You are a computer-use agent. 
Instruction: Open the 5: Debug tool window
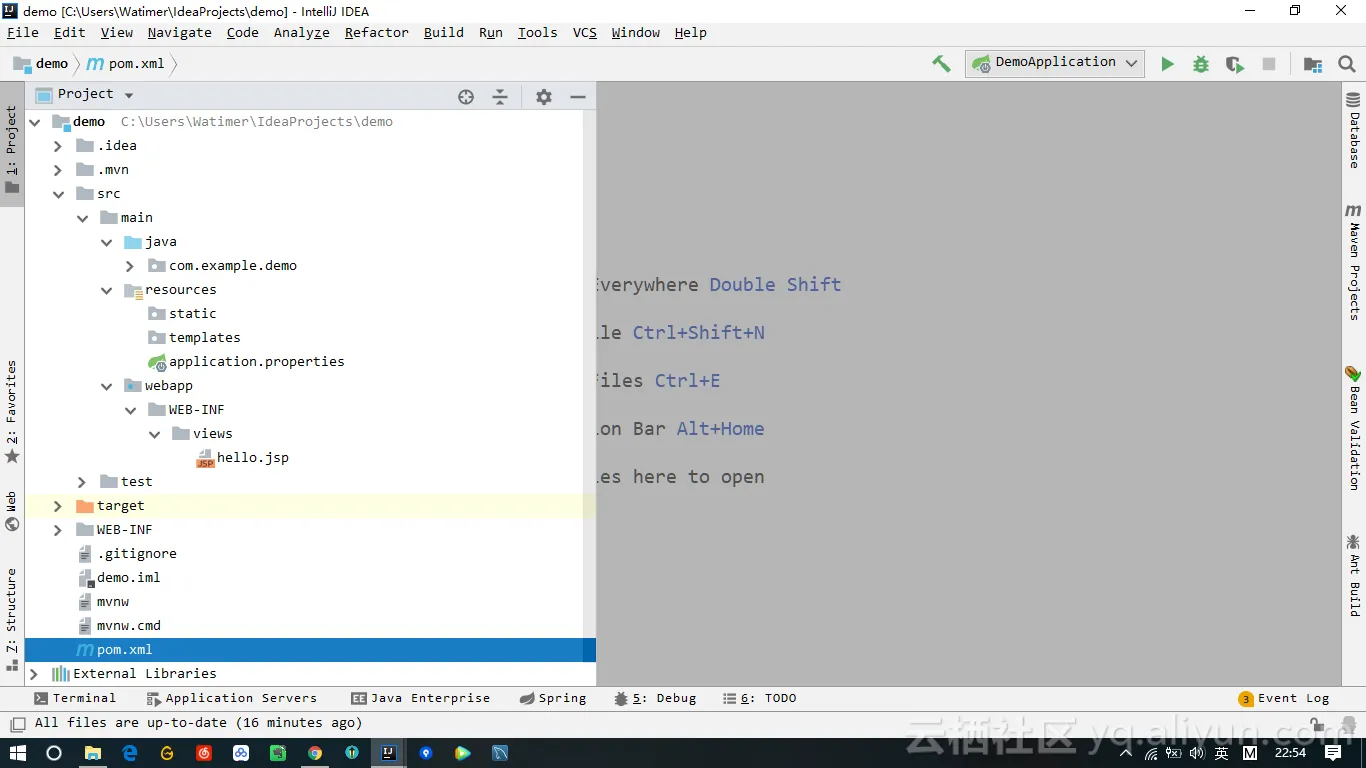click(x=655, y=698)
